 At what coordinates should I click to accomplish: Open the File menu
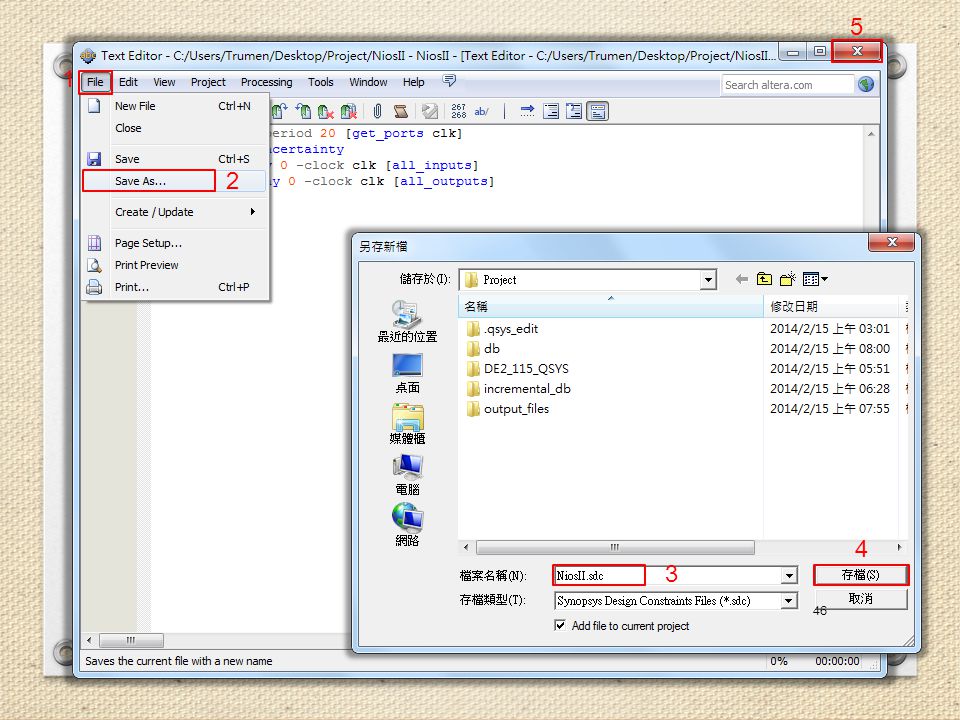click(95, 82)
